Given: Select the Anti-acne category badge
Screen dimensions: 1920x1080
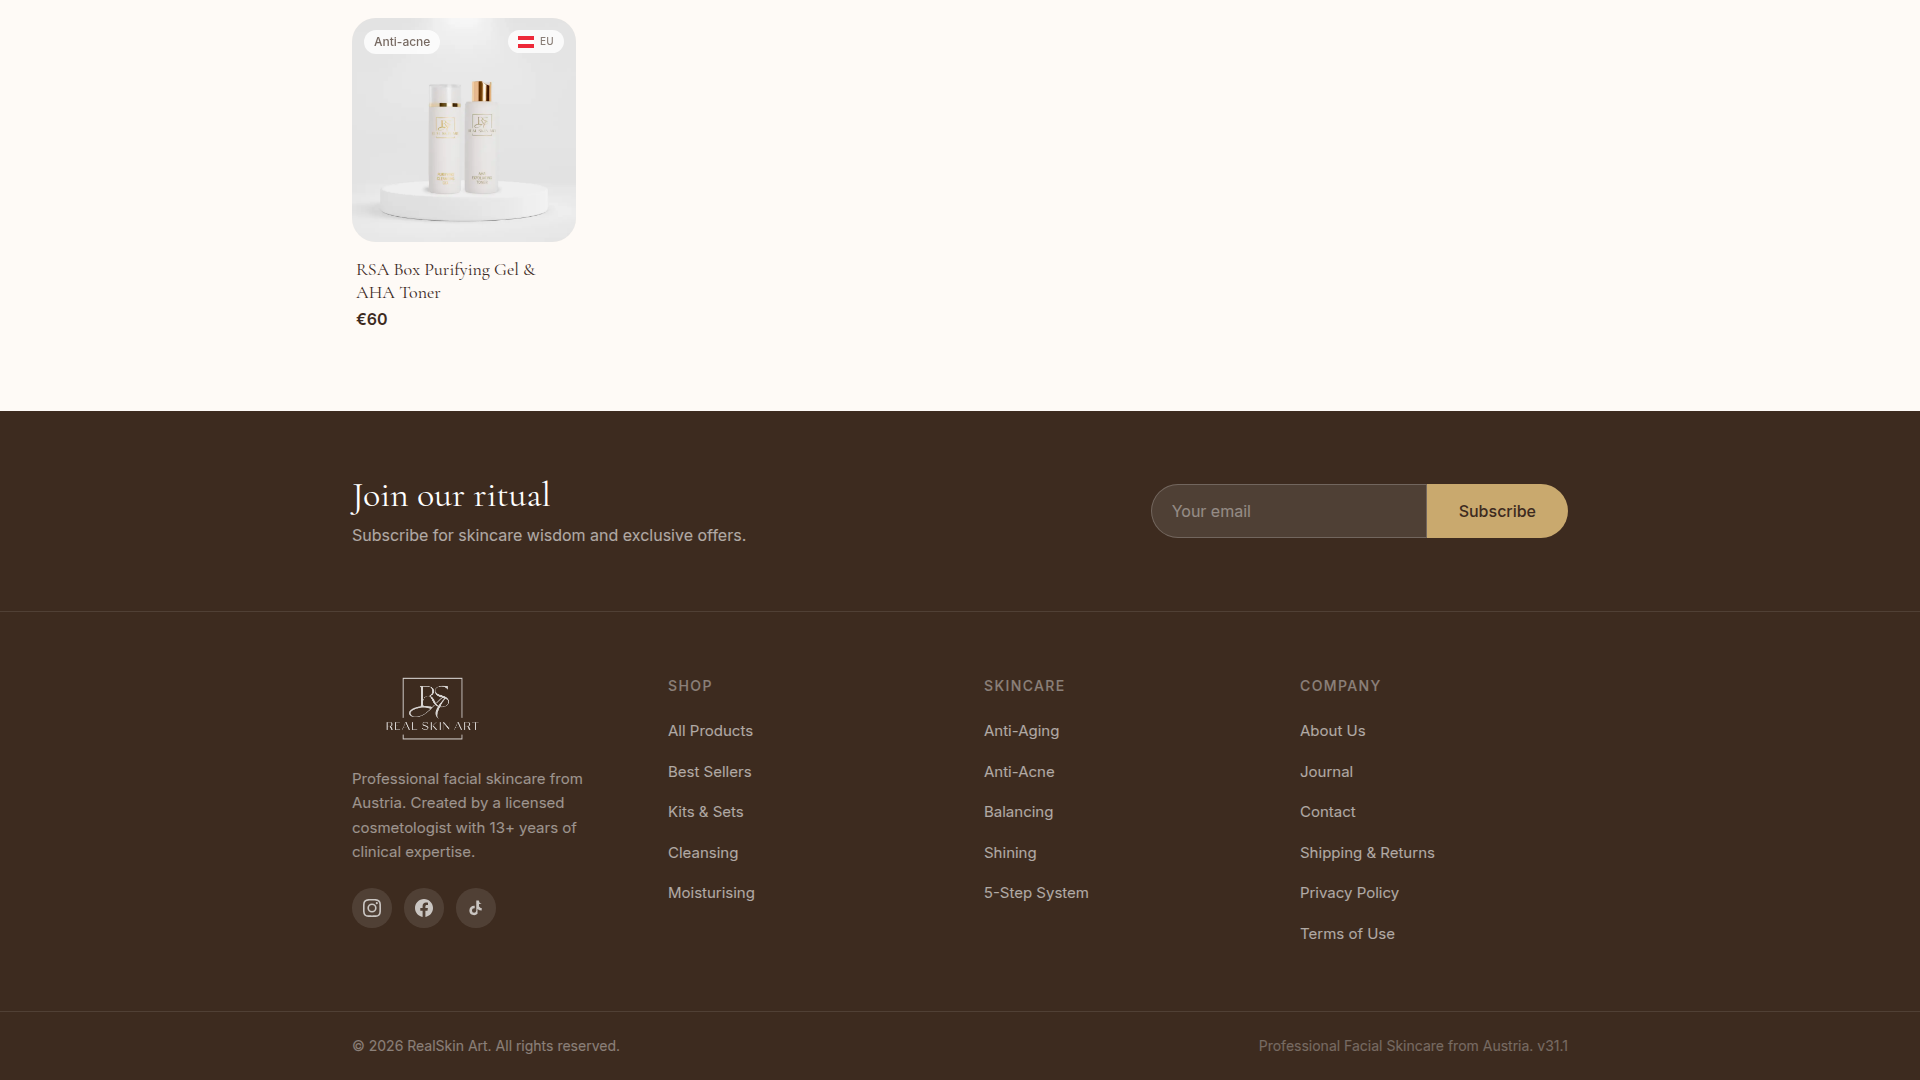Looking at the screenshot, I should pos(401,41).
